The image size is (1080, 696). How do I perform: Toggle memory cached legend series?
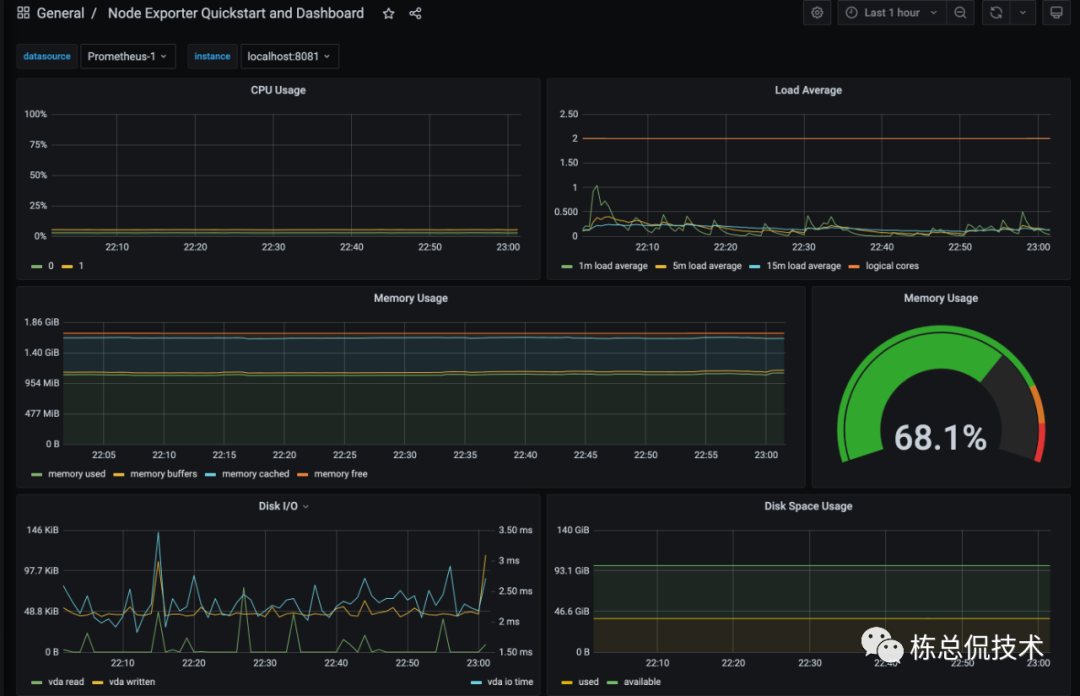pyautogui.click(x=248, y=474)
